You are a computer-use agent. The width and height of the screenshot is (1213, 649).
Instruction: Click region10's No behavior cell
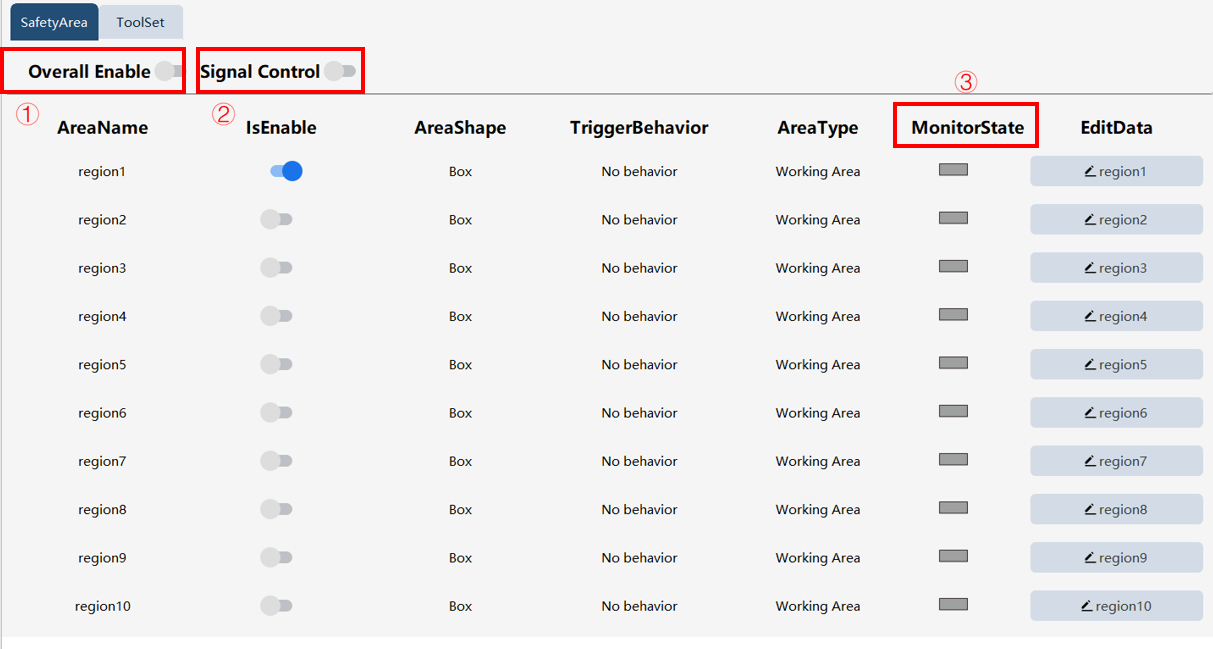point(639,605)
